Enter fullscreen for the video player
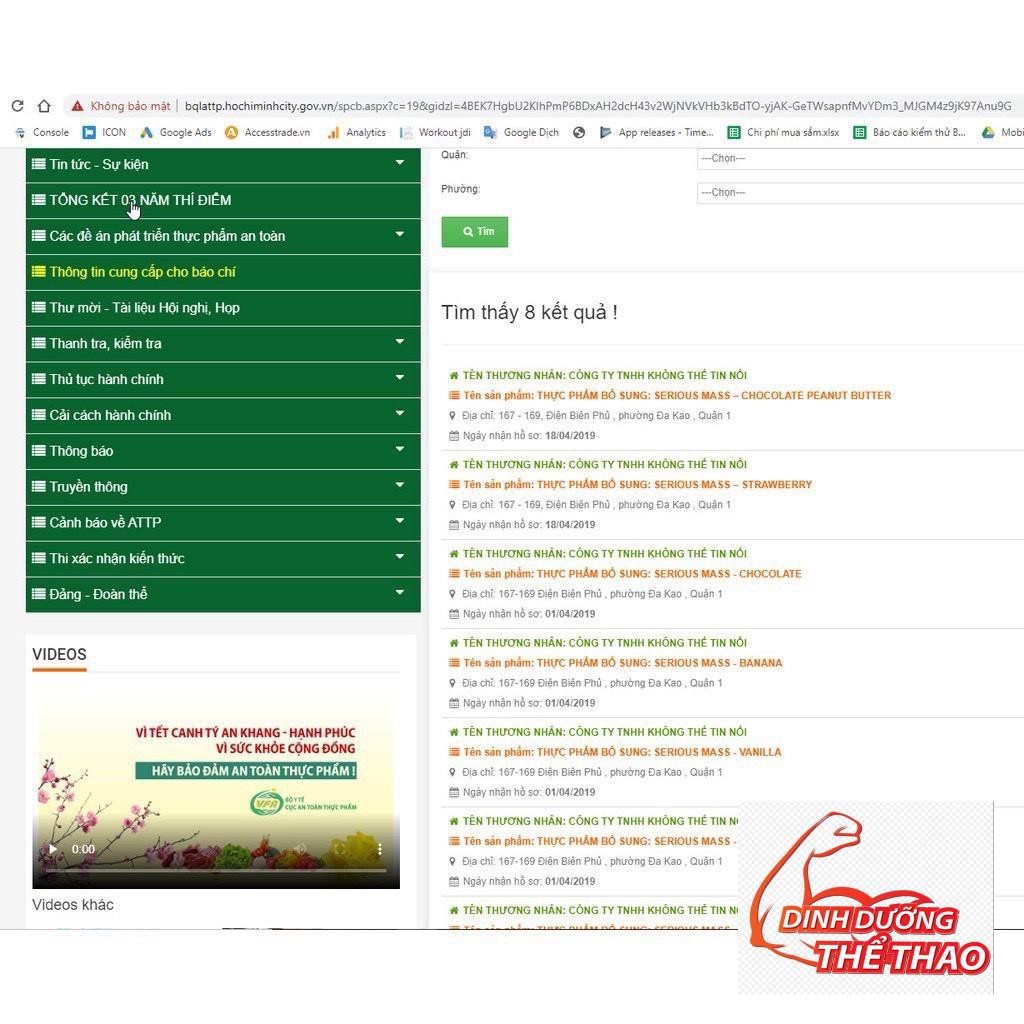 [340, 849]
